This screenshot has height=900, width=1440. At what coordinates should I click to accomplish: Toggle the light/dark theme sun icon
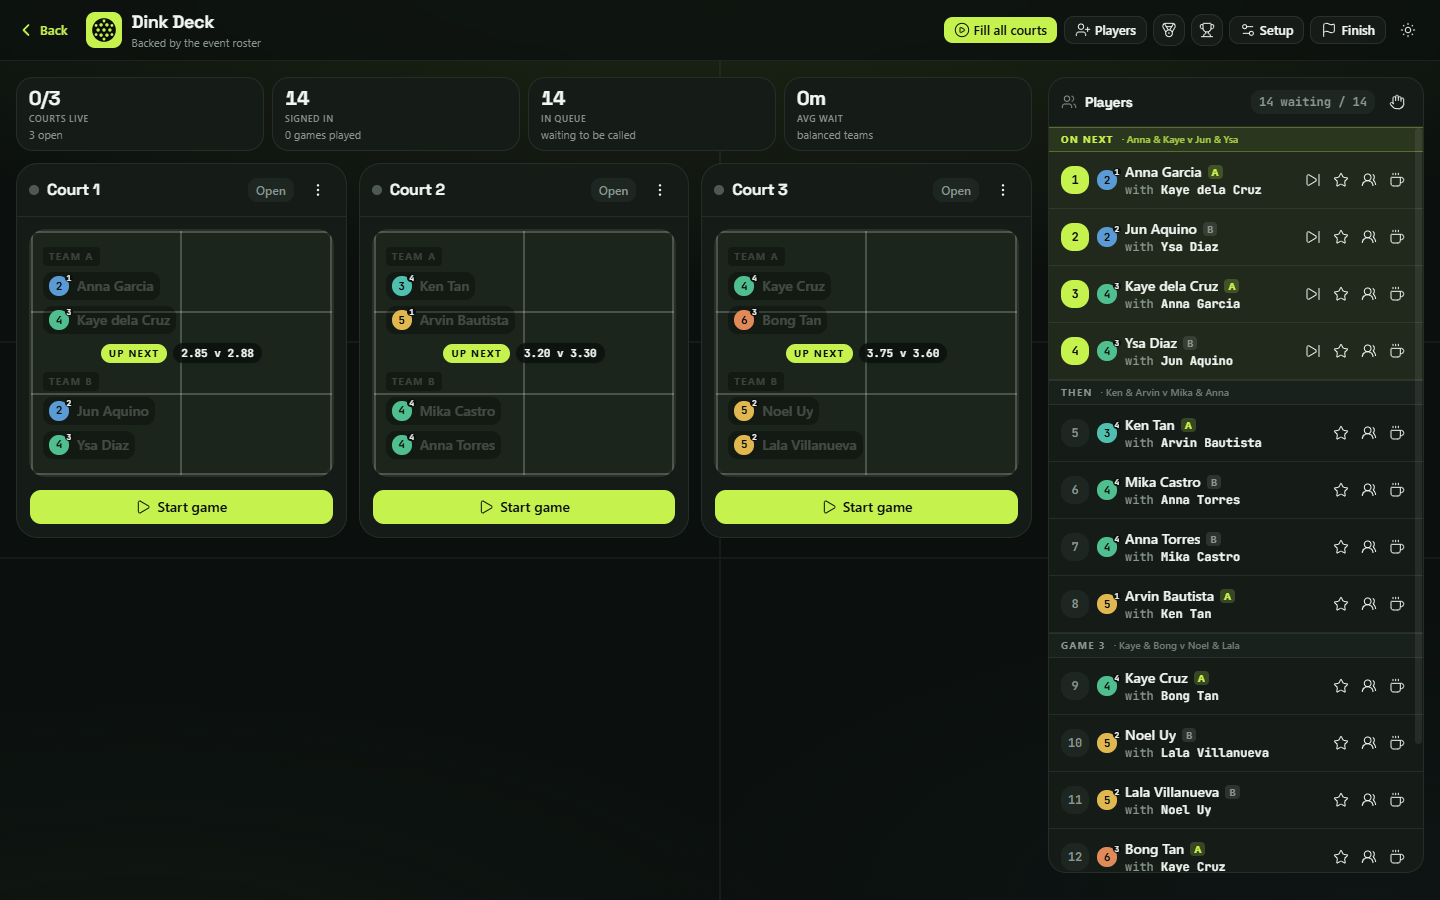pos(1408,30)
